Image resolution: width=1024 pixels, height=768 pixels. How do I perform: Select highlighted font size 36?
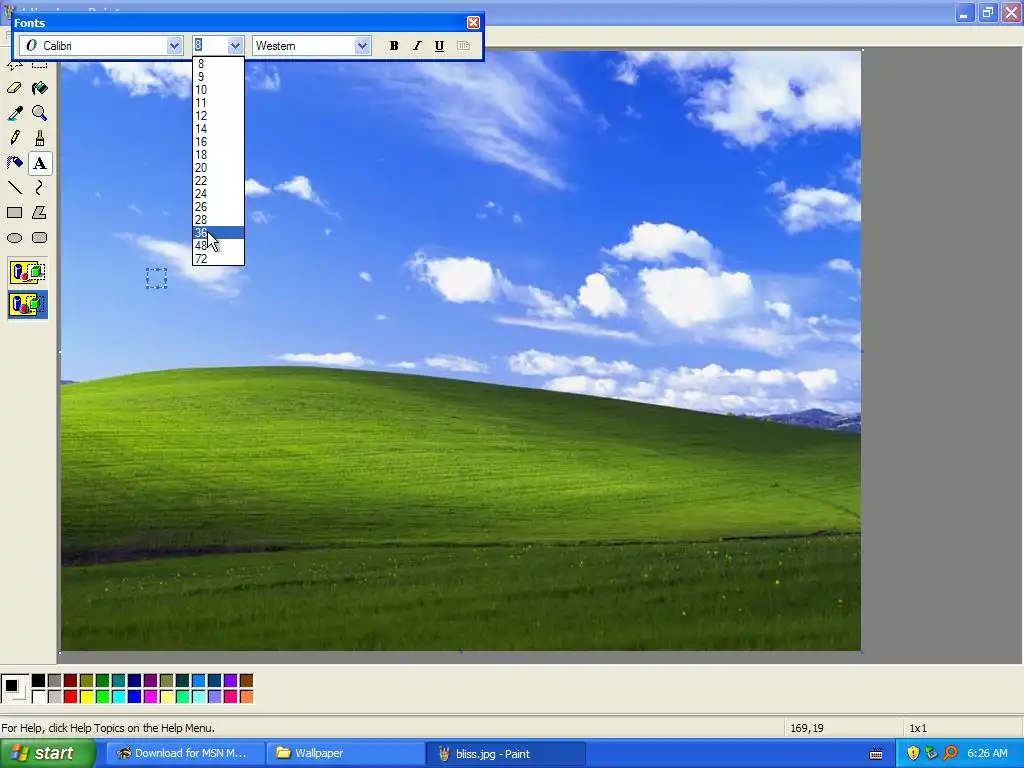218,232
